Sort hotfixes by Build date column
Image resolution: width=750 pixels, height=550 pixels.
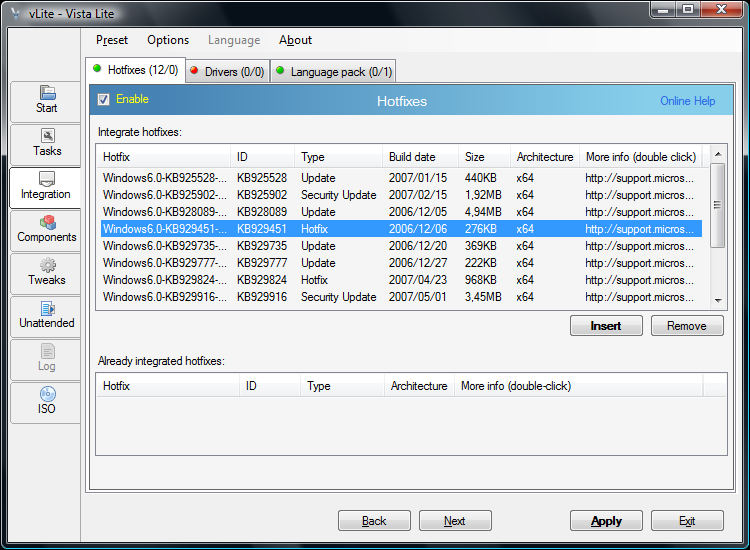(412, 157)
